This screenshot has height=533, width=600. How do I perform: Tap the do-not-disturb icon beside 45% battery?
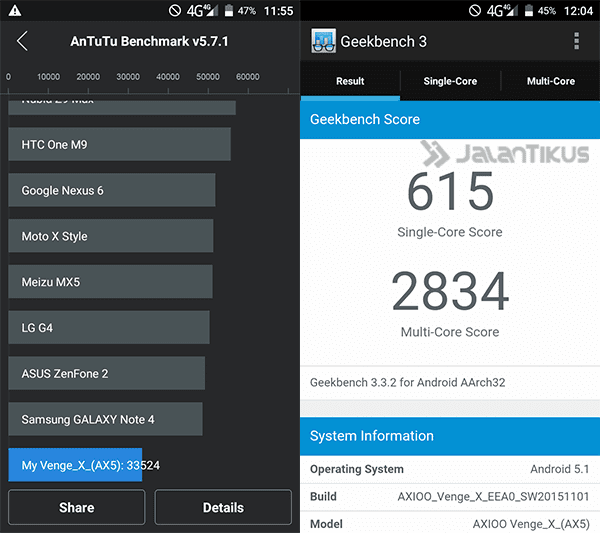pos(475,10)
